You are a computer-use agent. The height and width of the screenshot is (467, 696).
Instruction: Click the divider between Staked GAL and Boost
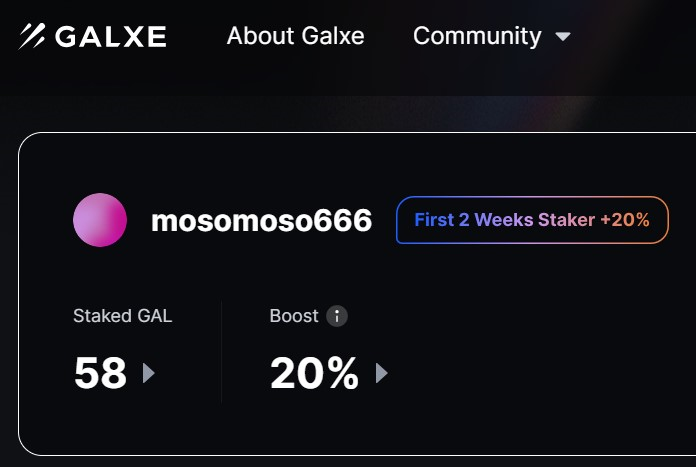pos(221,352)
